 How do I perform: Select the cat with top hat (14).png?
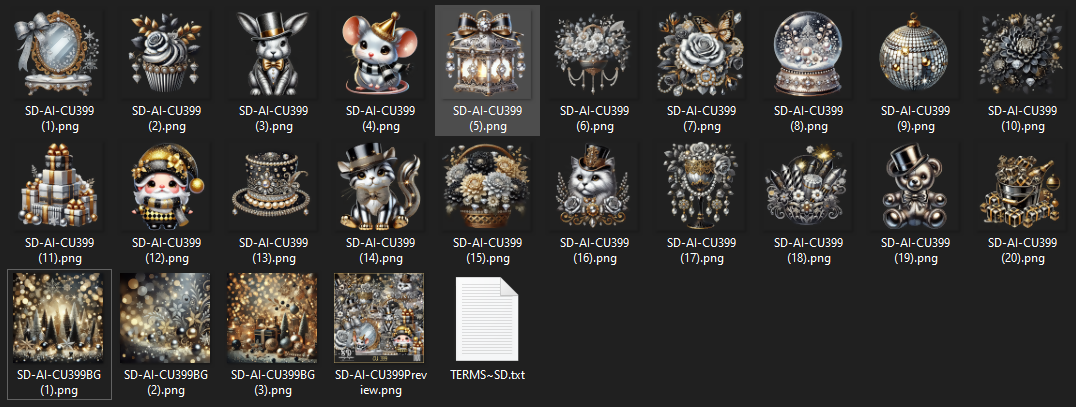coord(380,186)
